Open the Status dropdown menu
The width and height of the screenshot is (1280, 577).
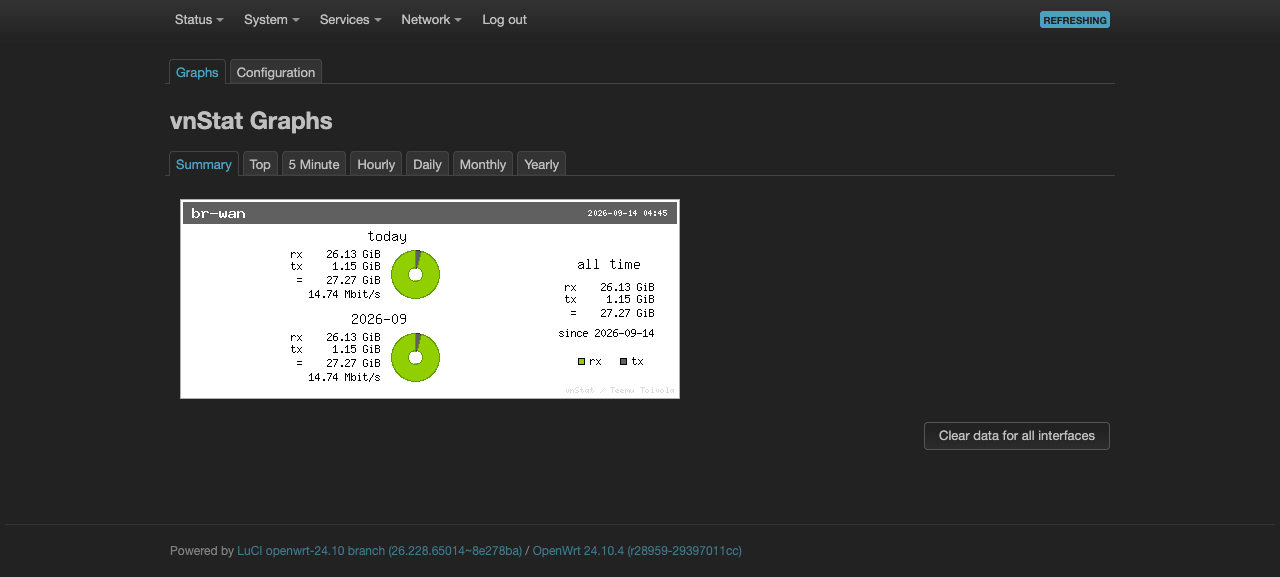199,19
